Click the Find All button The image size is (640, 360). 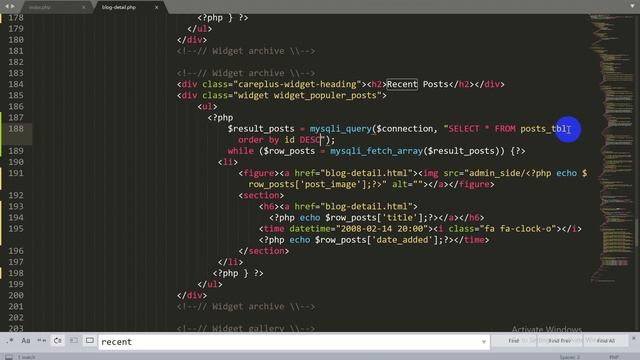click(606, 340)
